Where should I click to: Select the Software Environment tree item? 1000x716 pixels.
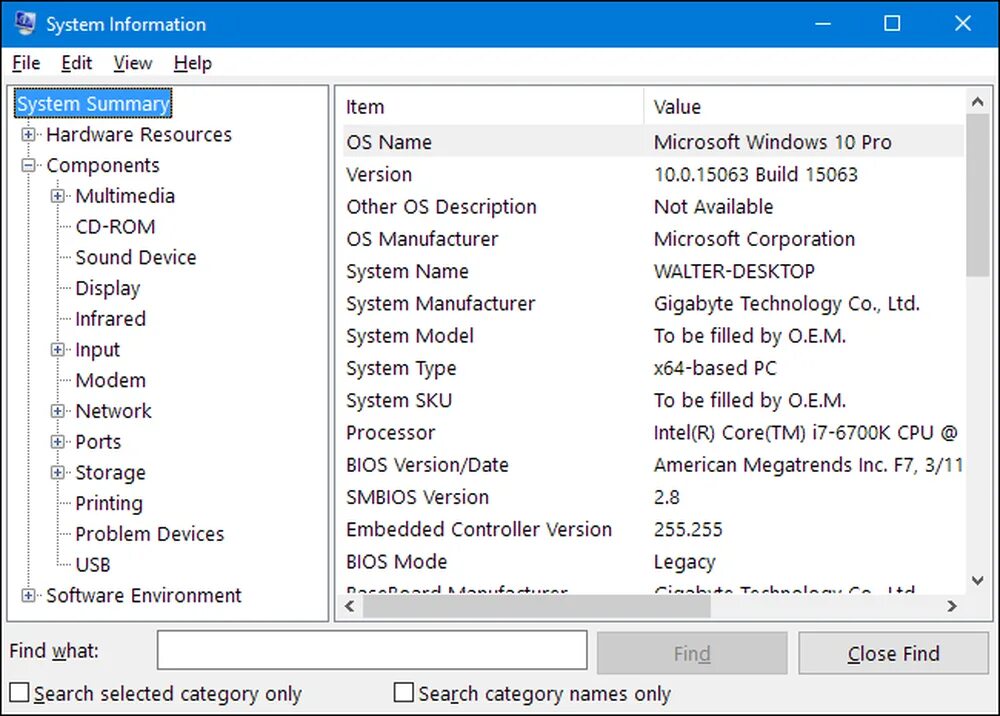(144, 595)
